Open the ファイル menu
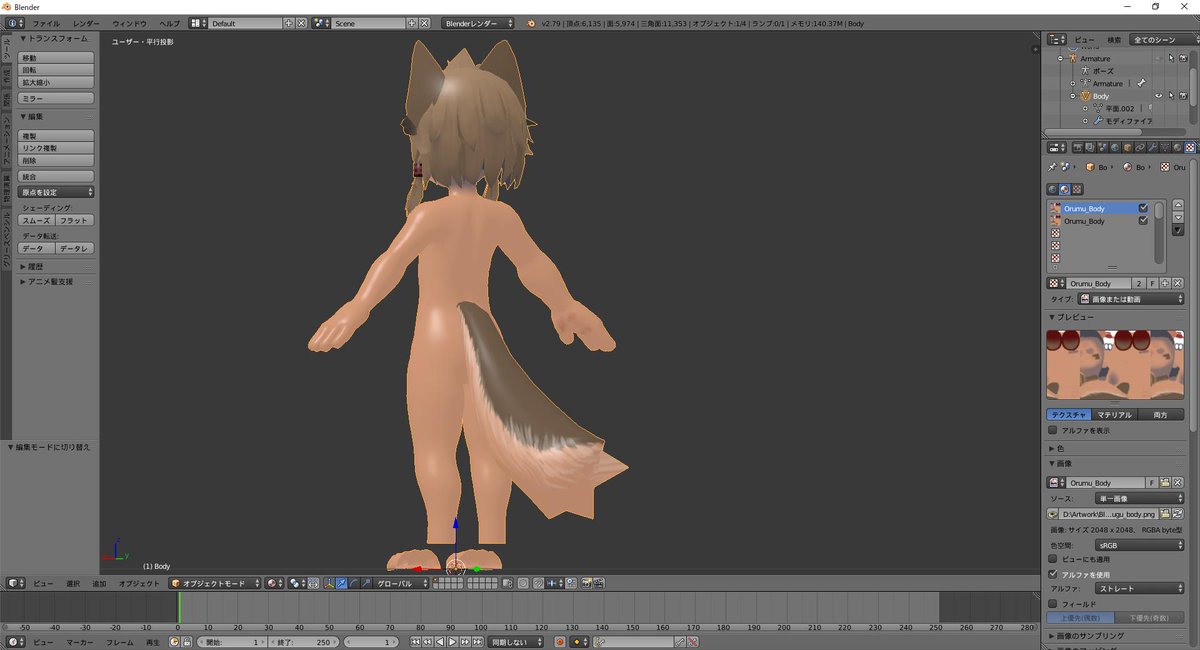1200x650 pixels. click(x=46, y=22)
